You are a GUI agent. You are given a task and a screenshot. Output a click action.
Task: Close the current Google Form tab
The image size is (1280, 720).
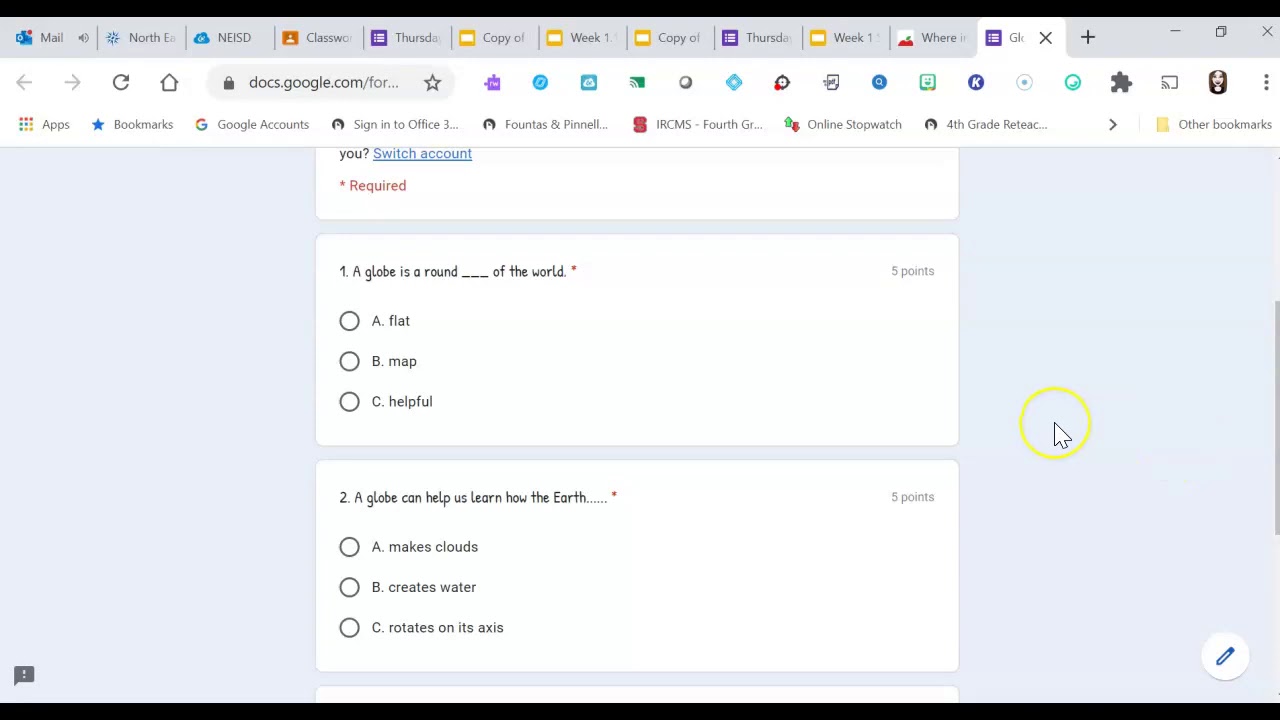pyautogui.click(x=1046, y=38)
